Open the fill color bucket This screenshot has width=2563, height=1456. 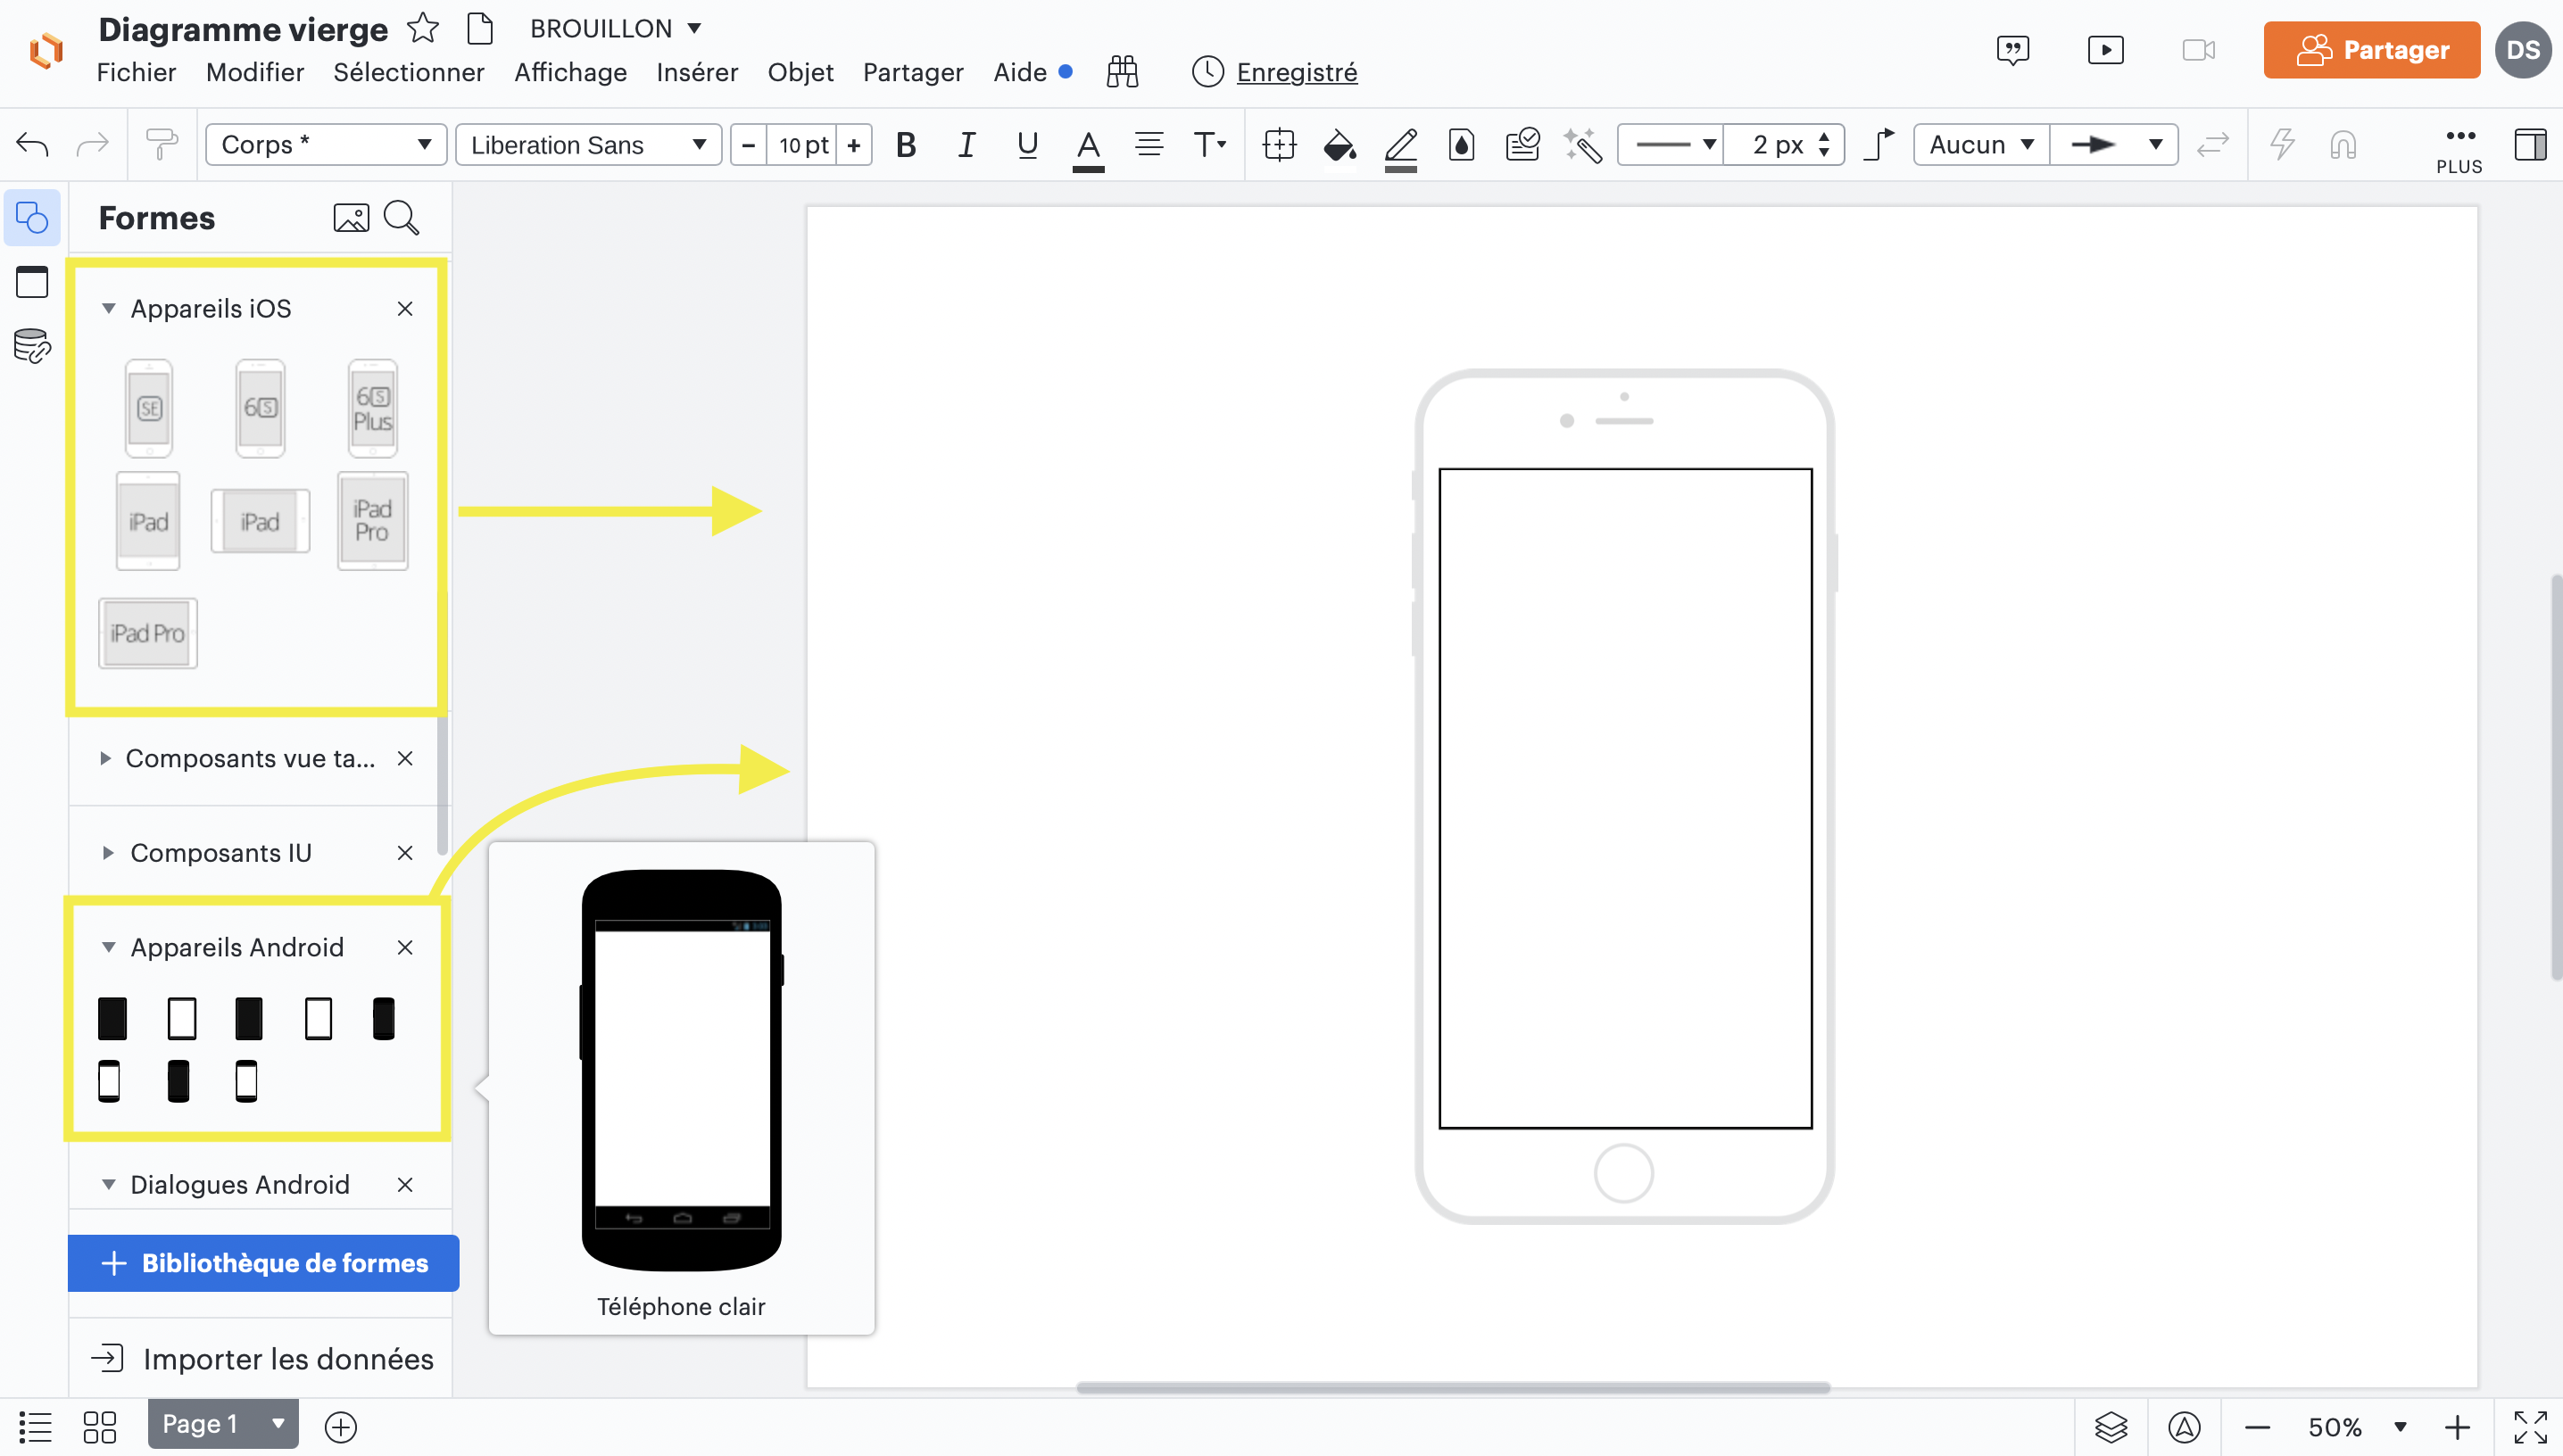[1339, 147]
